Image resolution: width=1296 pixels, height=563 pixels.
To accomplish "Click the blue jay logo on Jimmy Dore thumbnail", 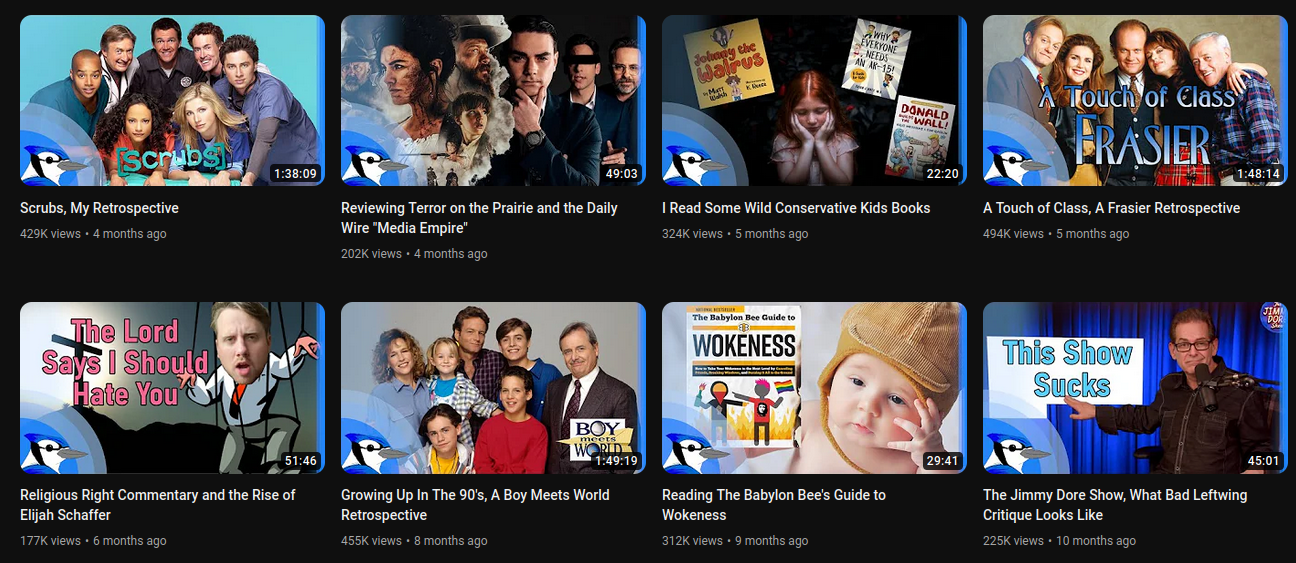I will coord(1016,452).
